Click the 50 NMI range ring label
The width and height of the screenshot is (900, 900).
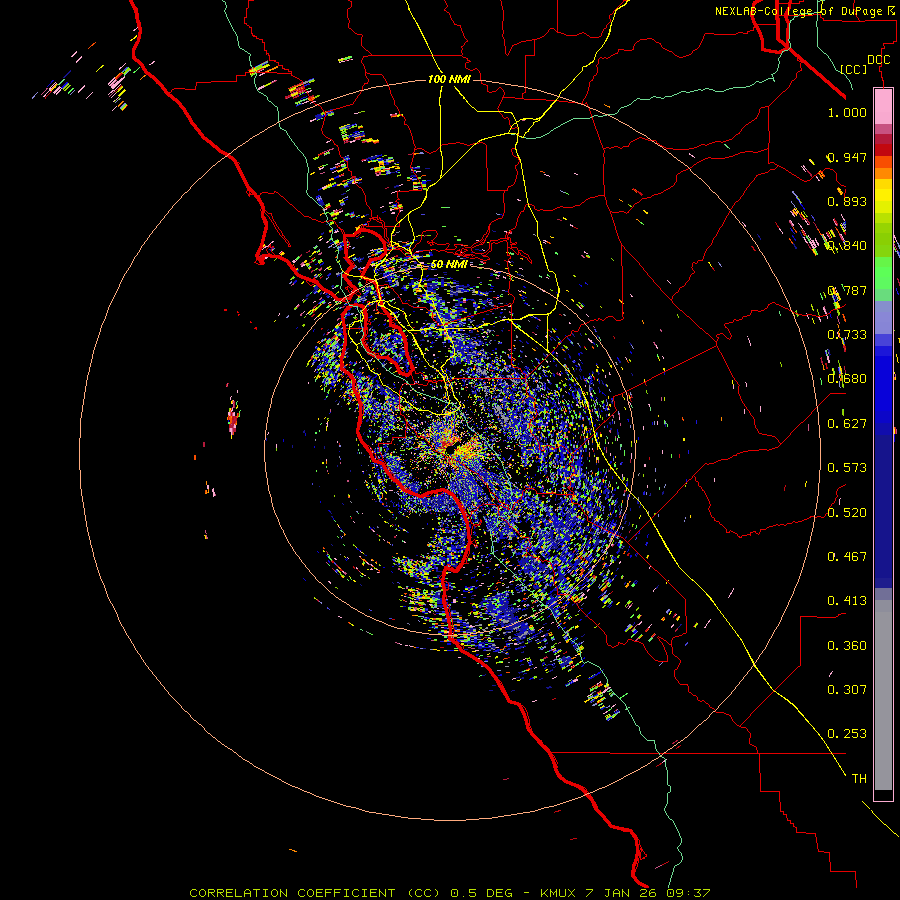coord(449,265)
